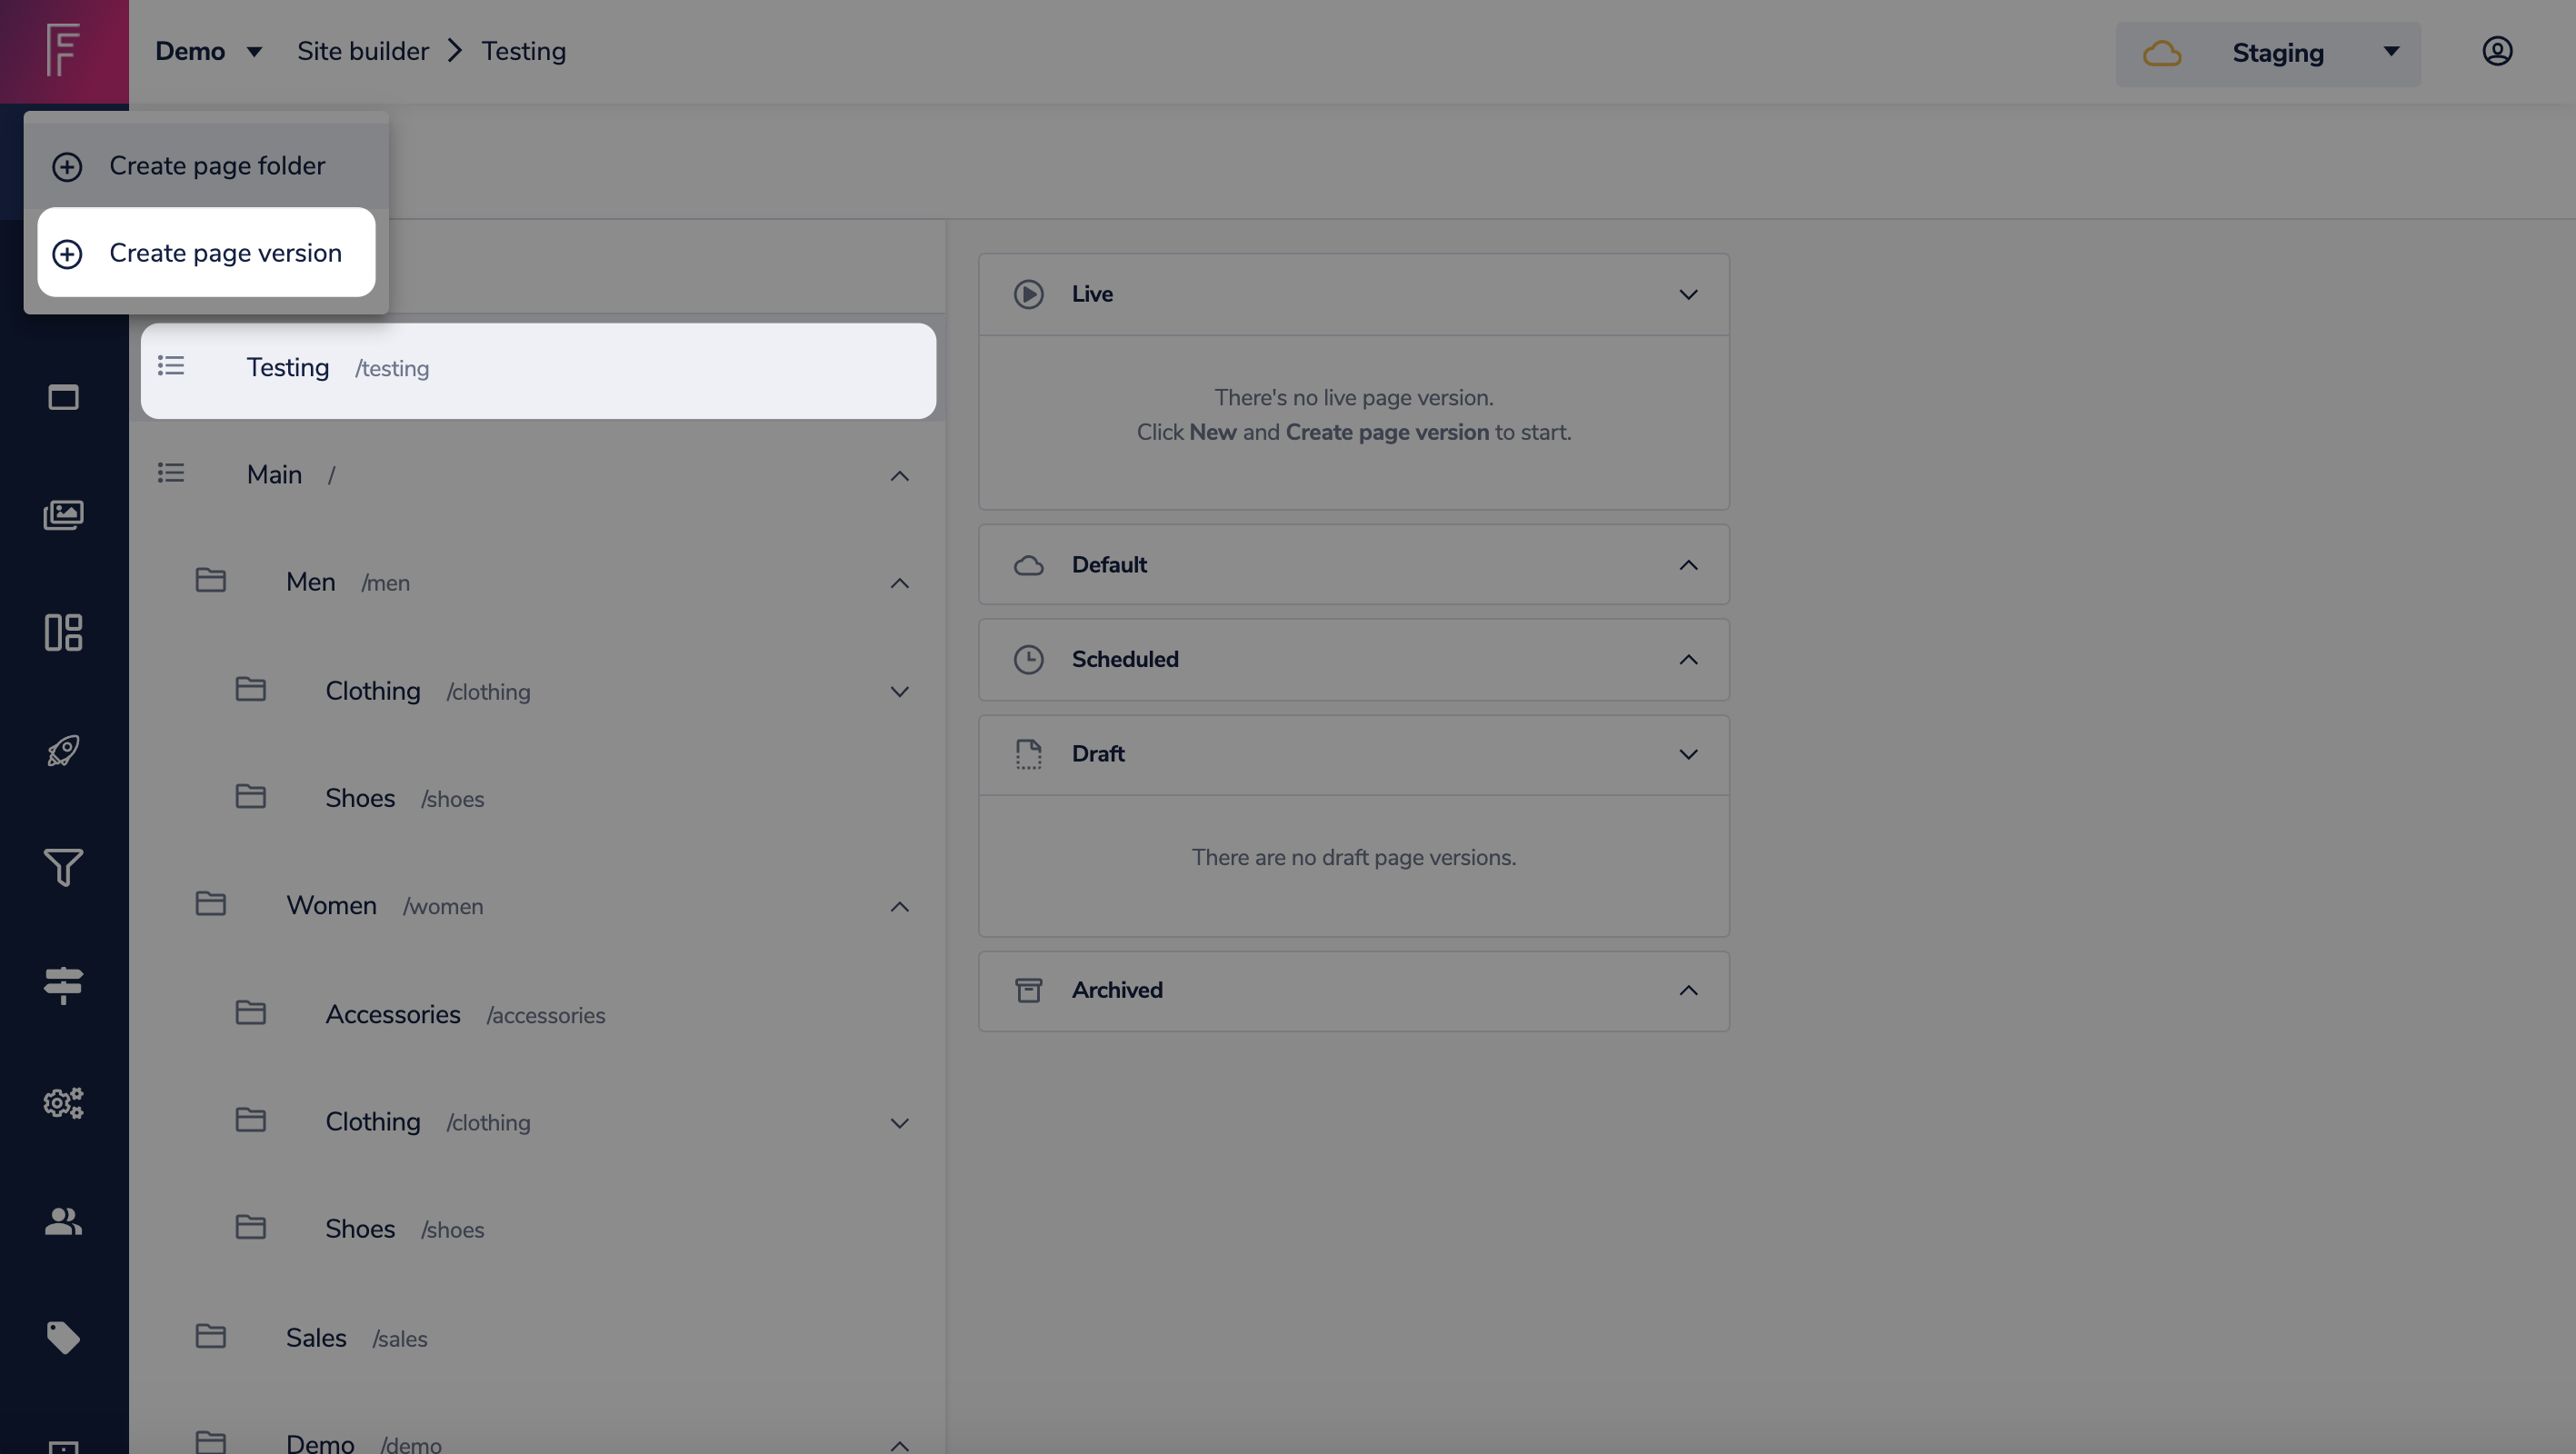Open the Staging environment dropdown
2576x1454 pixels.
pyautogui.click(x=2267, y=53)
